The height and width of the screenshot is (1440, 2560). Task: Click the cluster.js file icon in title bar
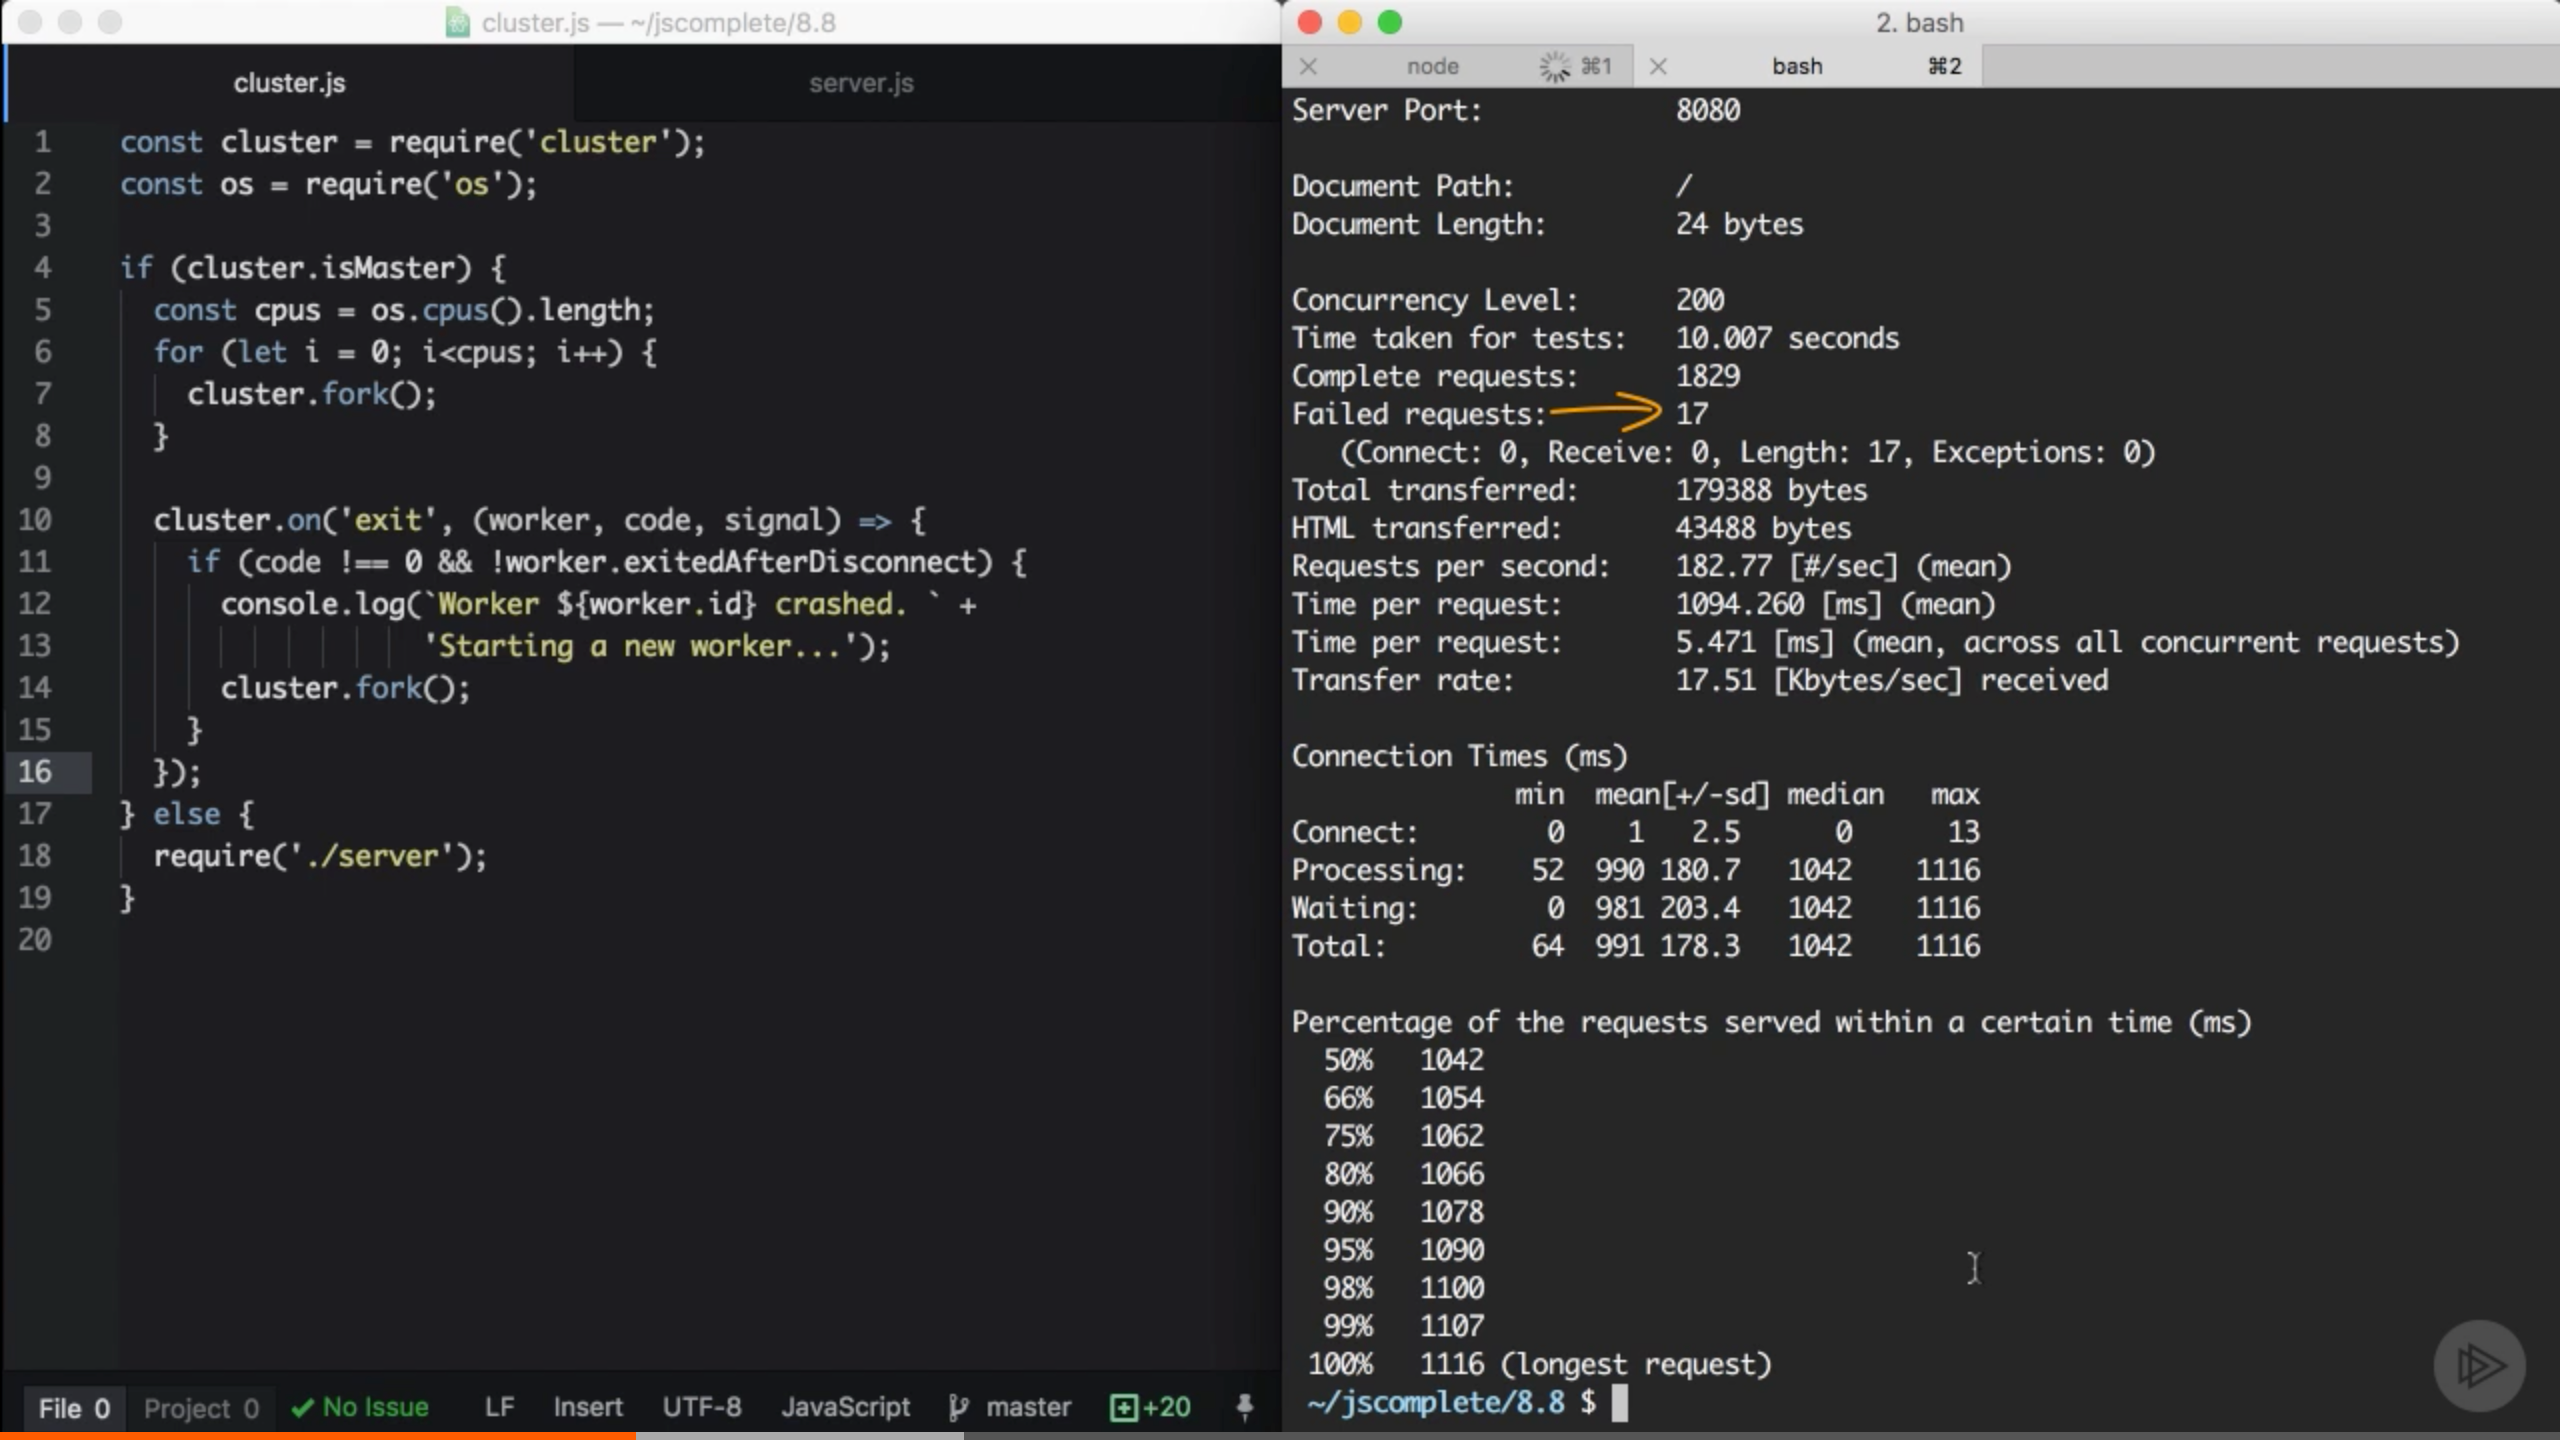[x=458, y=22]
